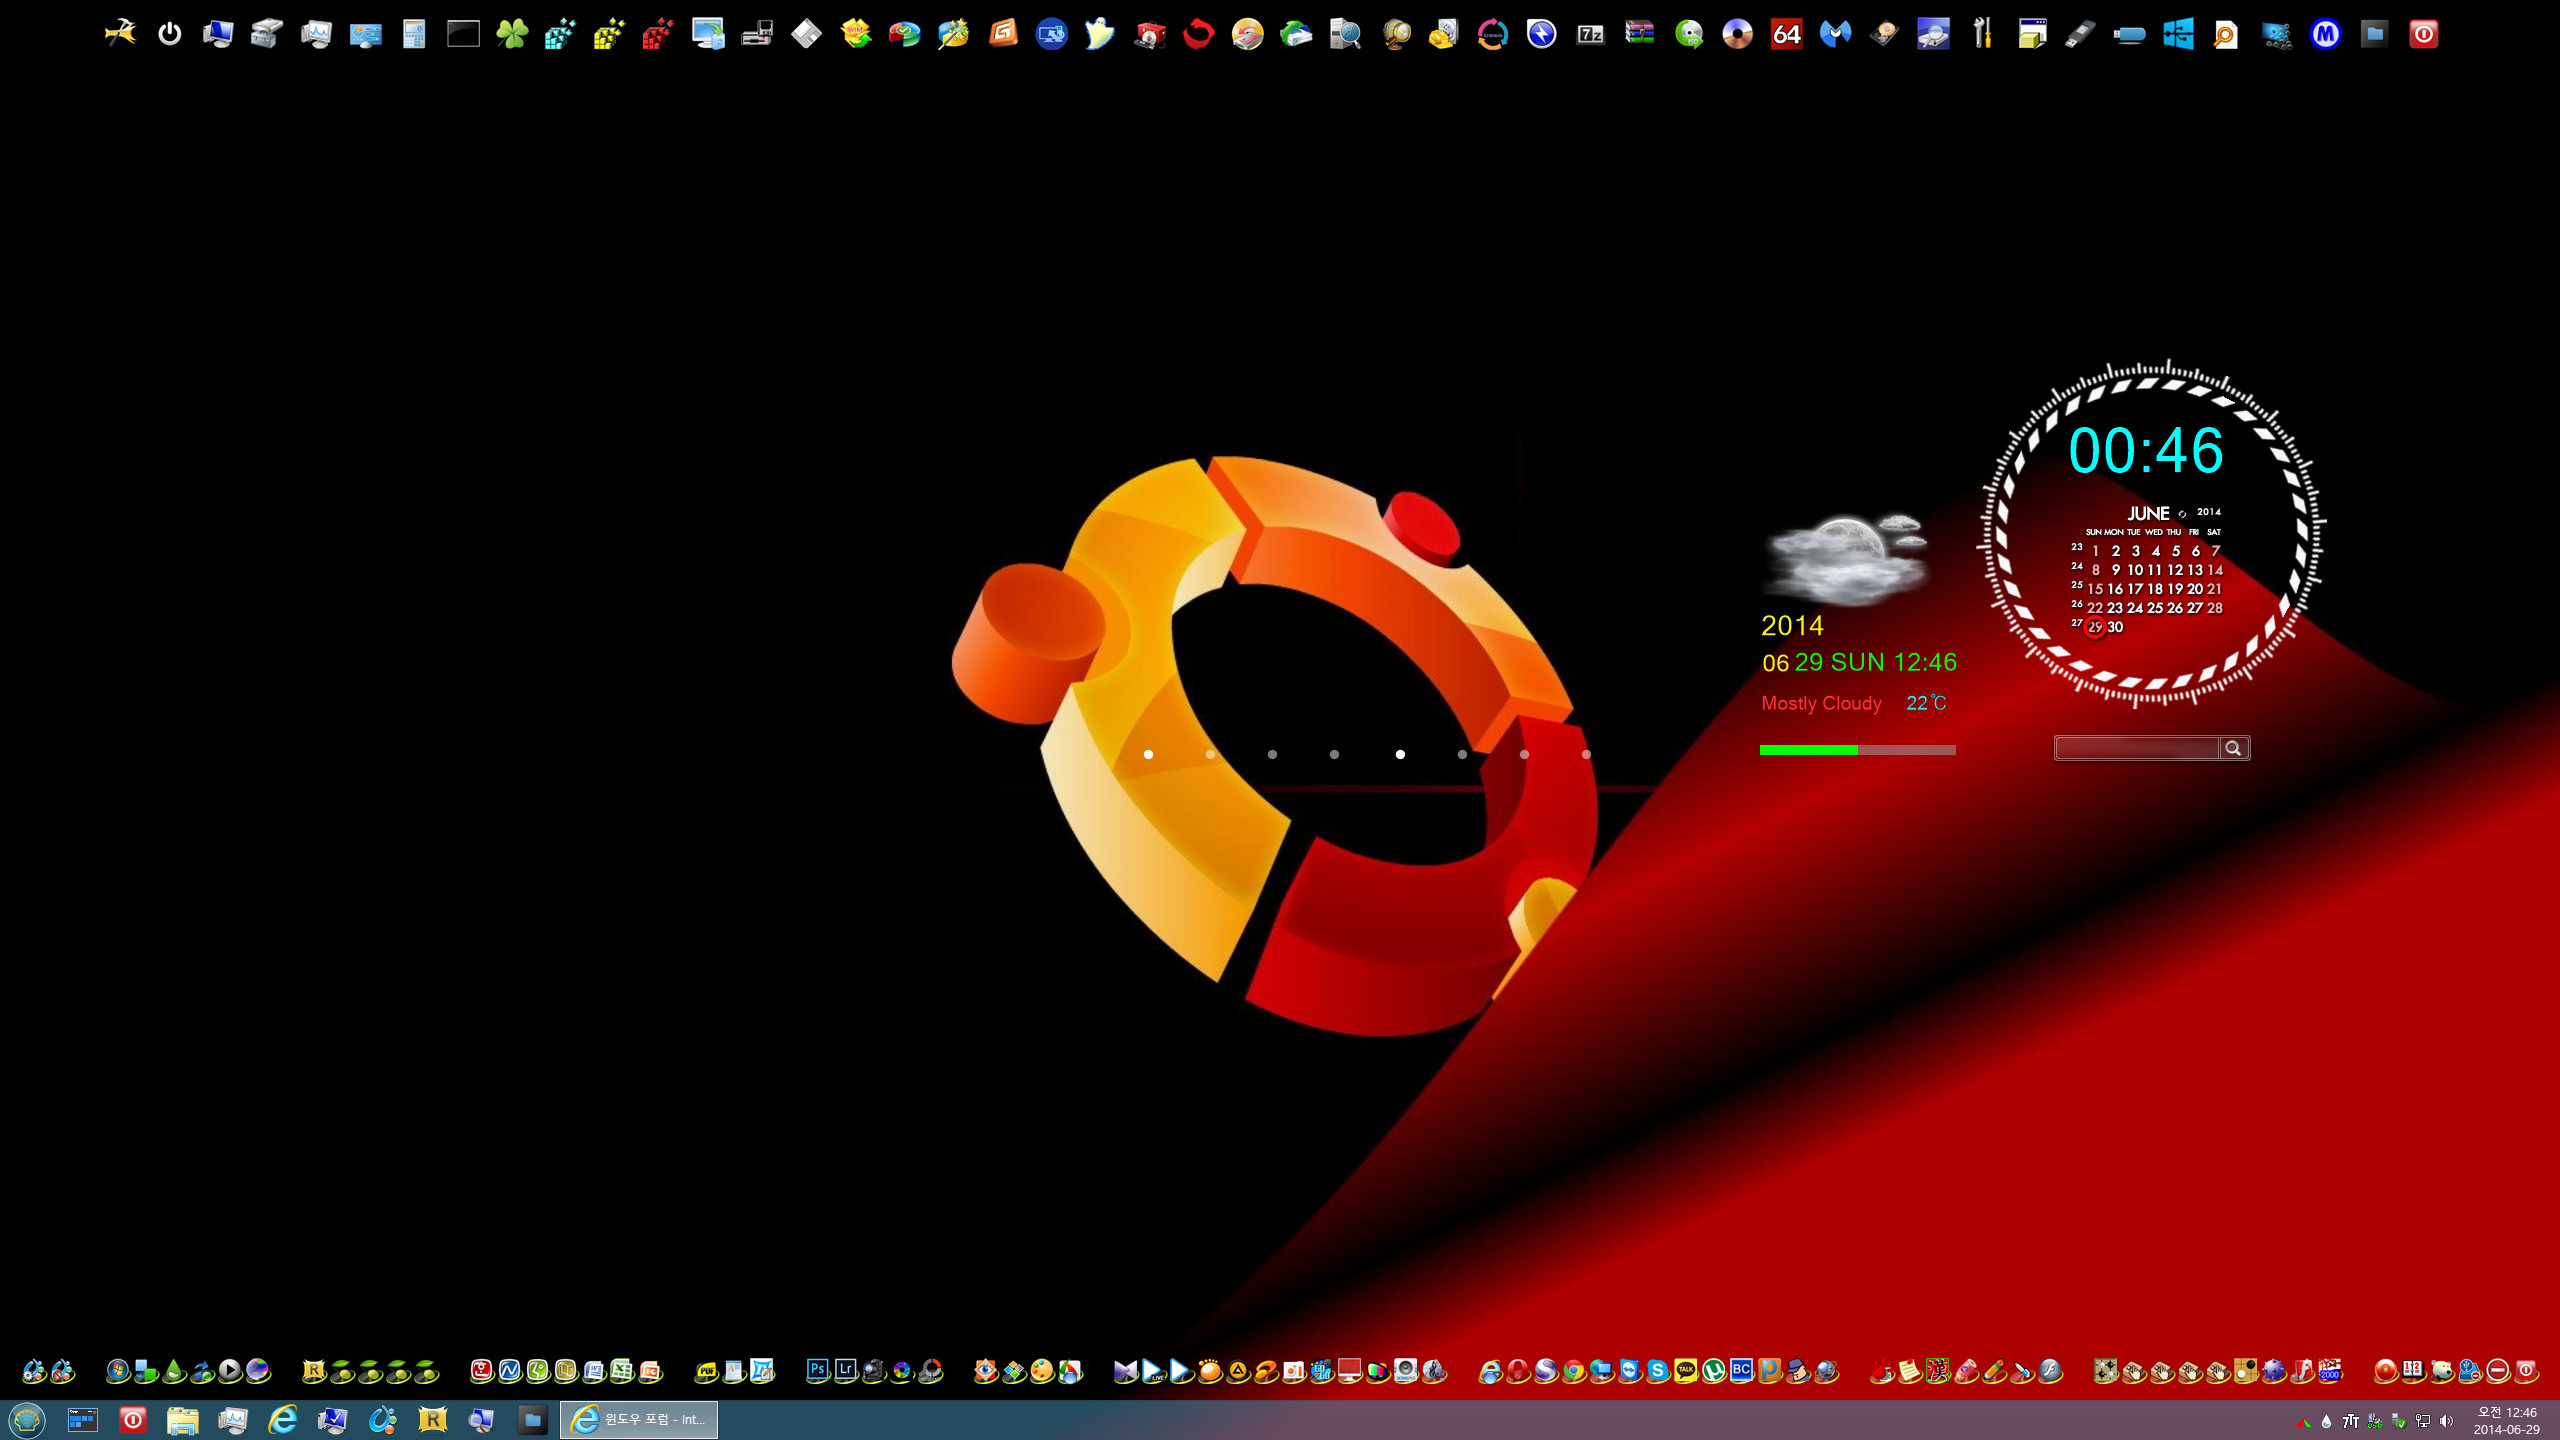This screenshot has height=1440, width=2560.
Task: Switch to the 윈도우 포럼 Internet Explorer window
Action: pos(638,1419)
